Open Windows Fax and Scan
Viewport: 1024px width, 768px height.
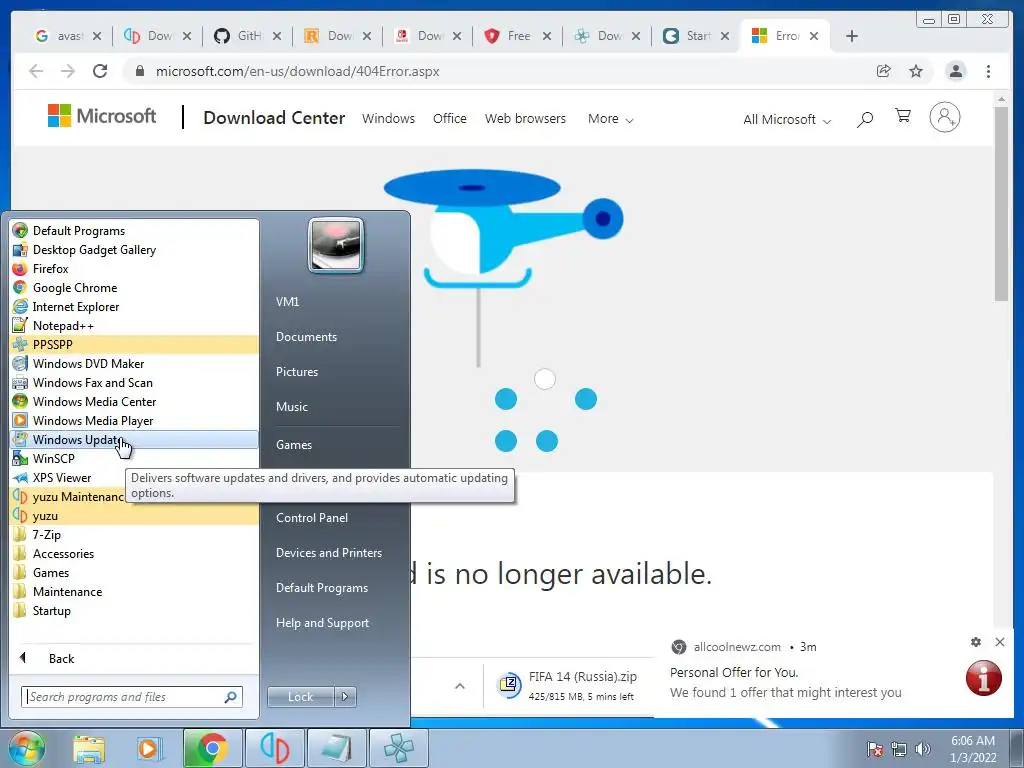tap(134, 382)
